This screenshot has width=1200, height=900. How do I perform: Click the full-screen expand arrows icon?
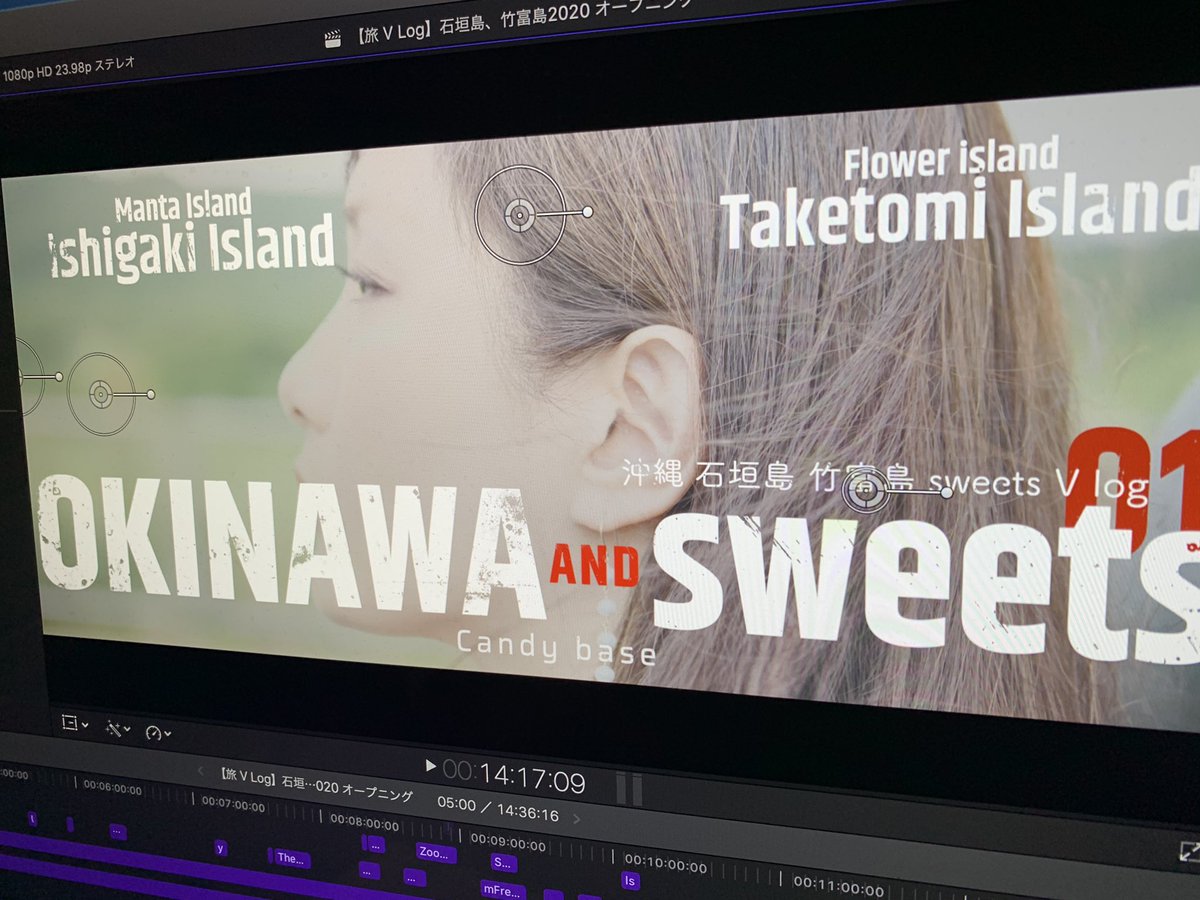pos(1190,852)
